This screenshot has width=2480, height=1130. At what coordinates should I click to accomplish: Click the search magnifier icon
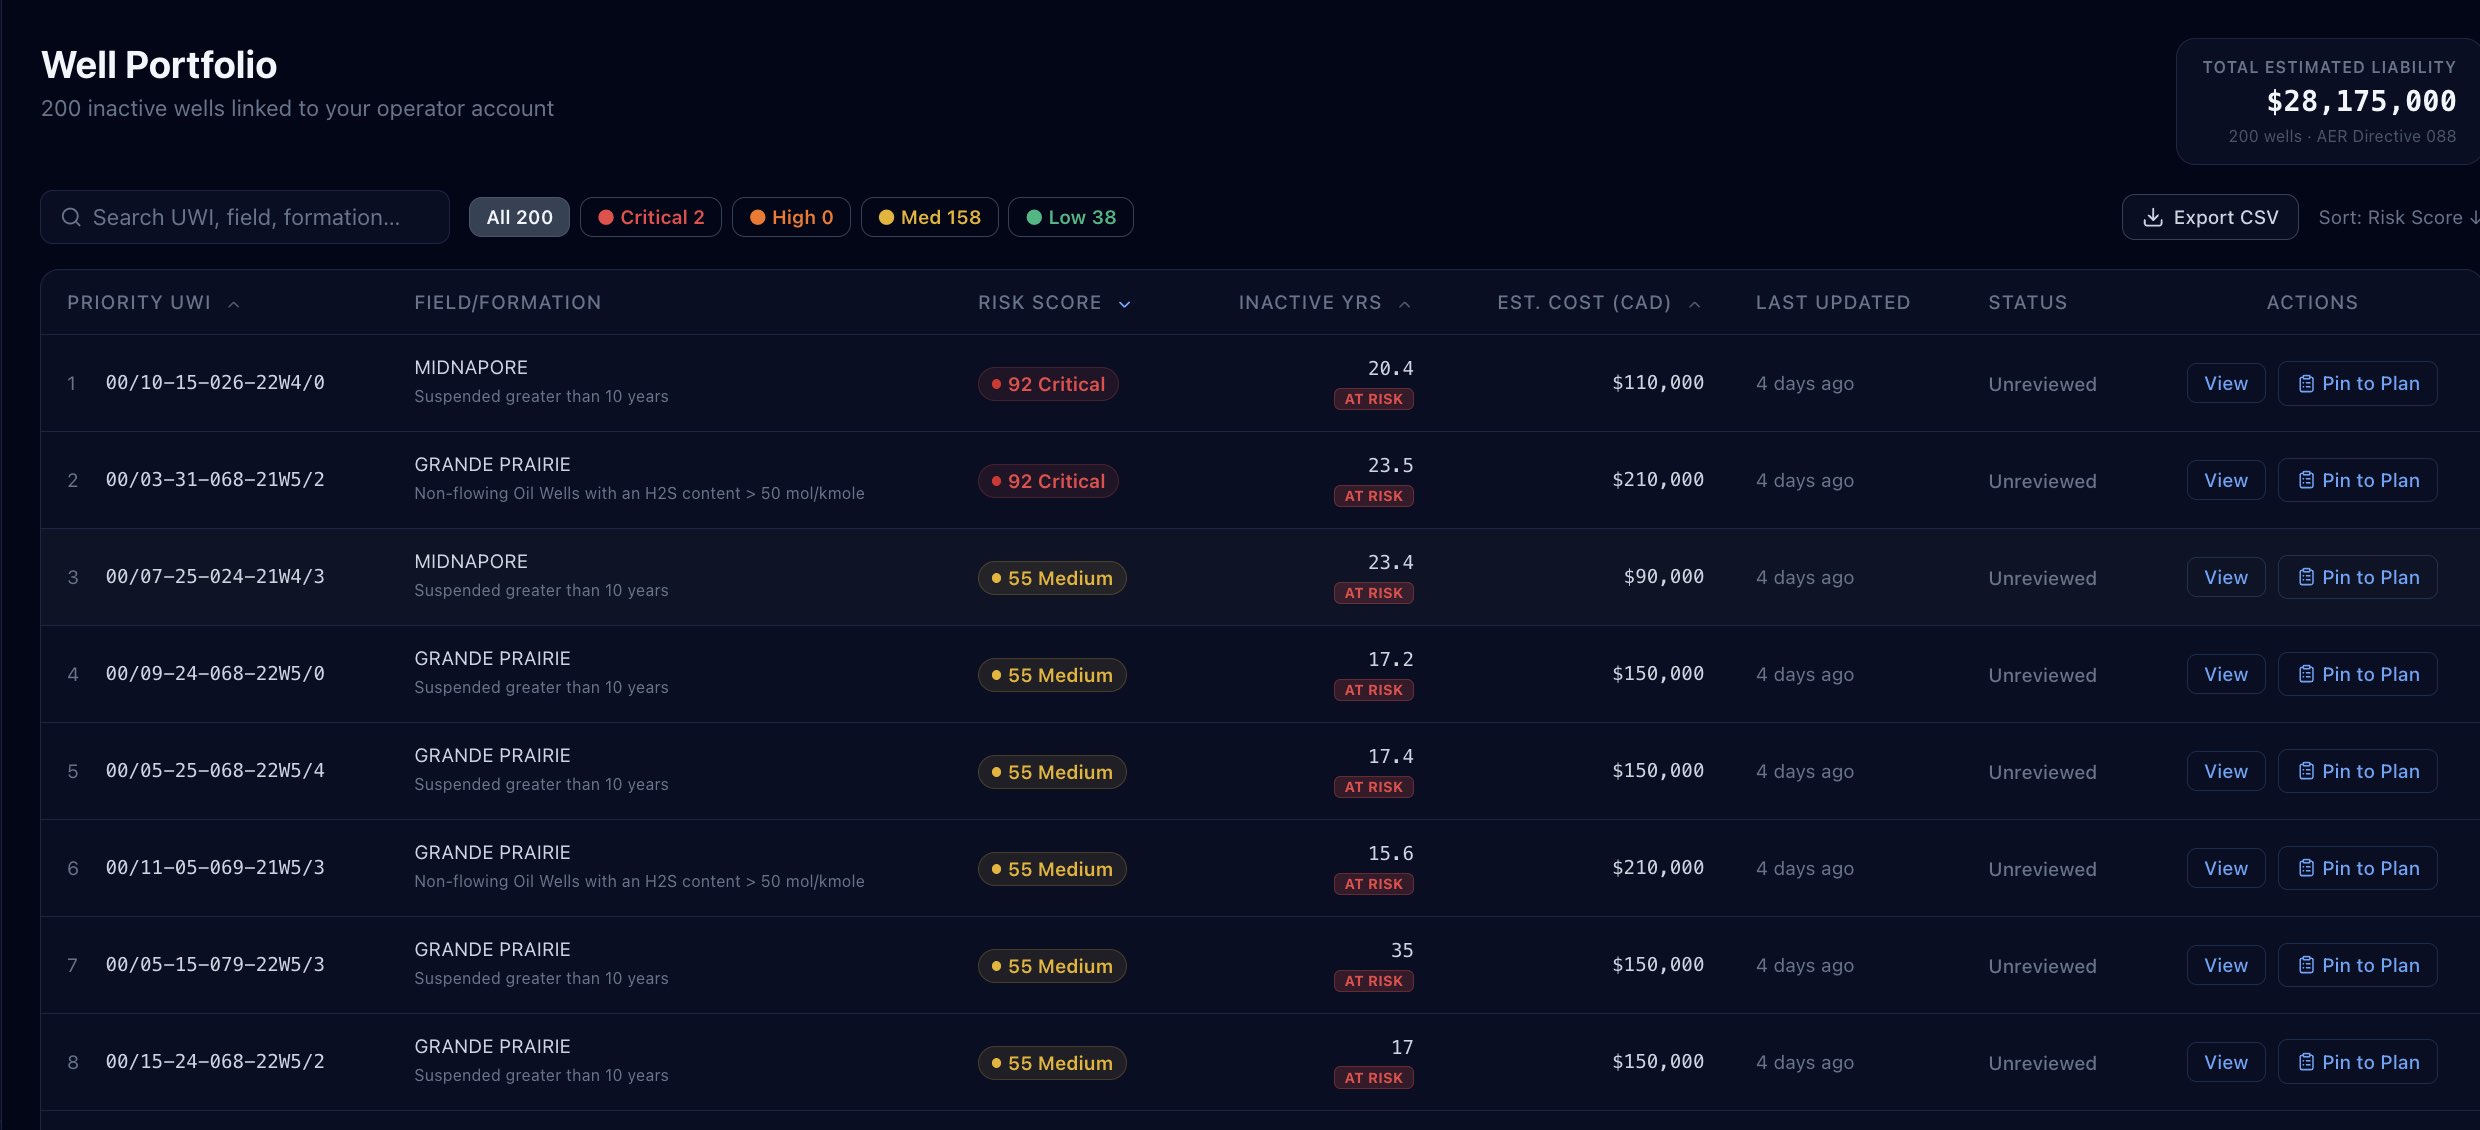[x=71, y=217]
